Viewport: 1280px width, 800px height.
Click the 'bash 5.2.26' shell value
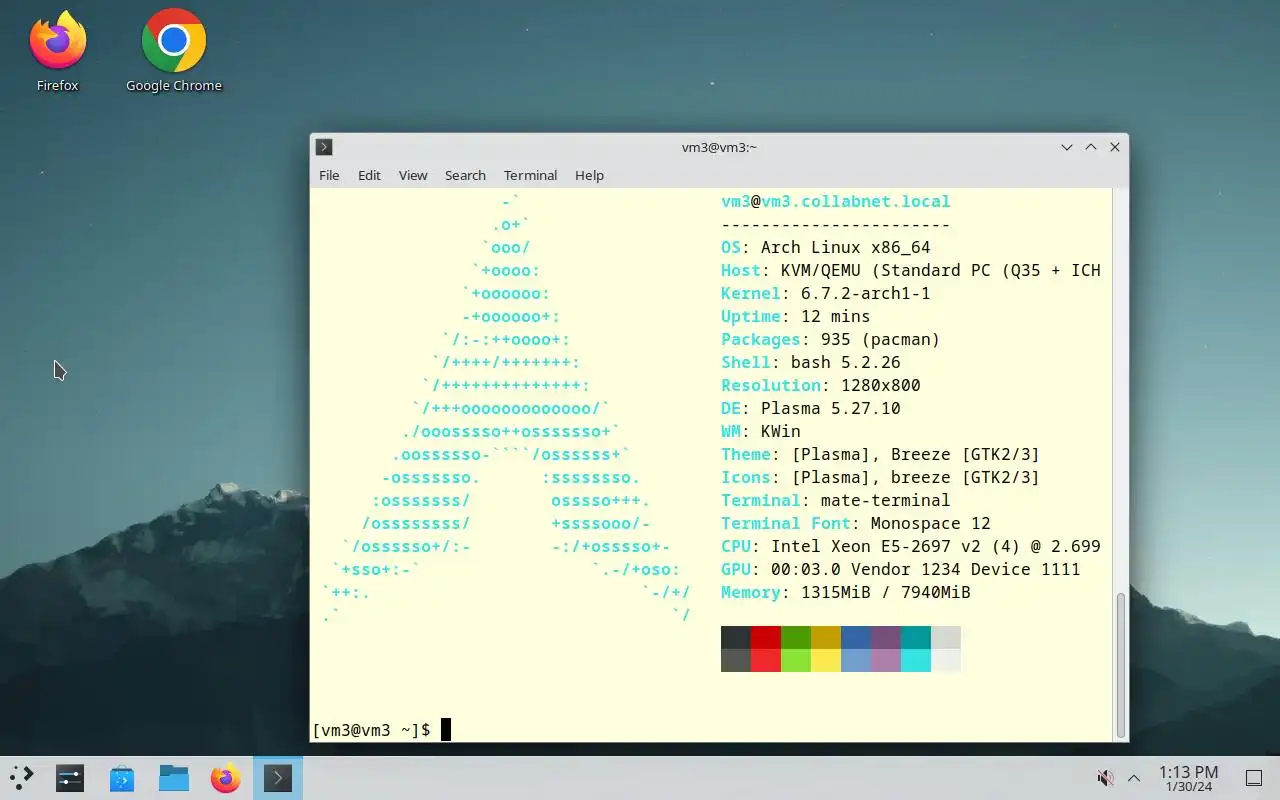pyautogui.click(x=846, y=362)
